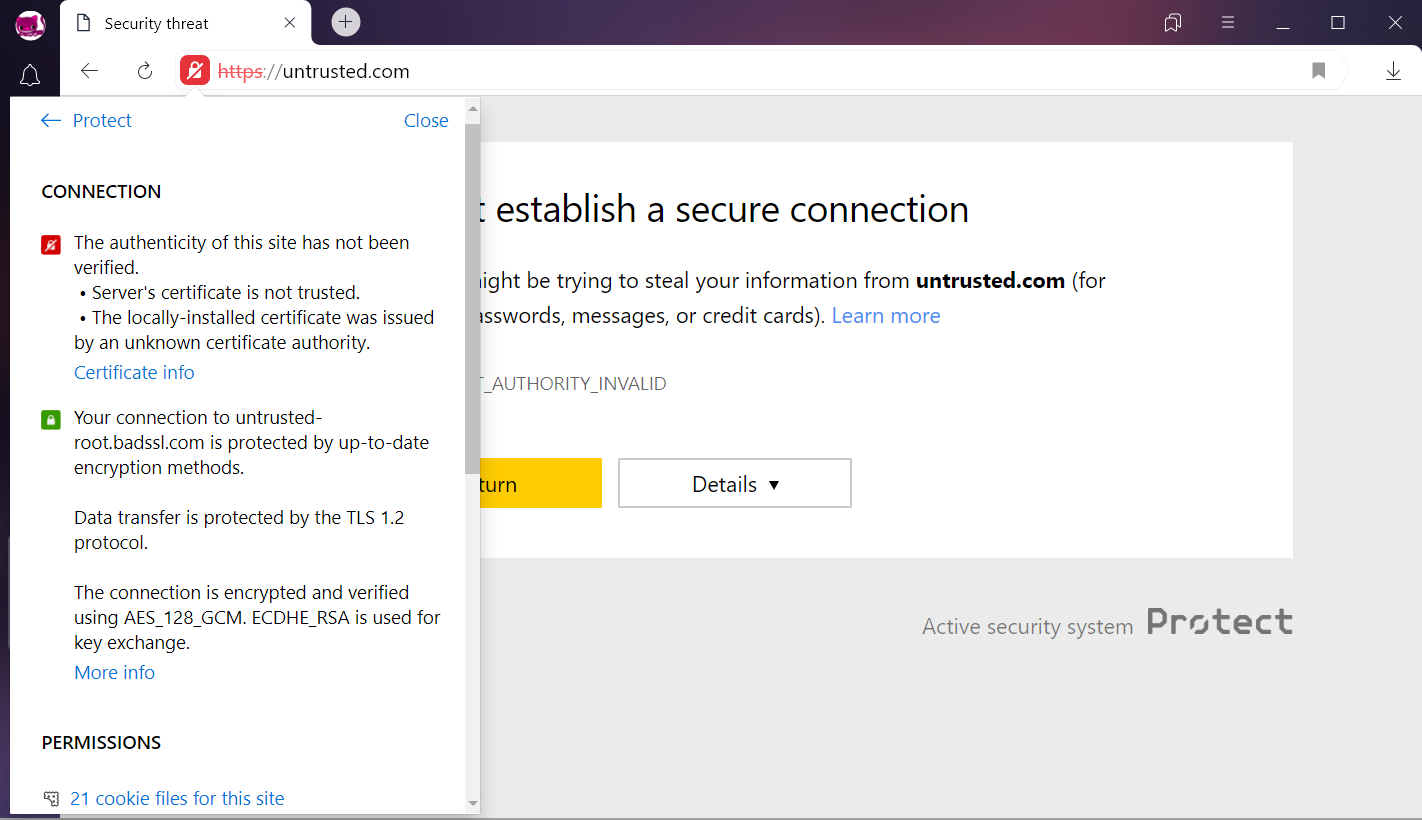Click the green encryption lock icon
Image resolution: width=1422 pixels, height=820 pixels.
pyautogui.click(x=51, y=419)
